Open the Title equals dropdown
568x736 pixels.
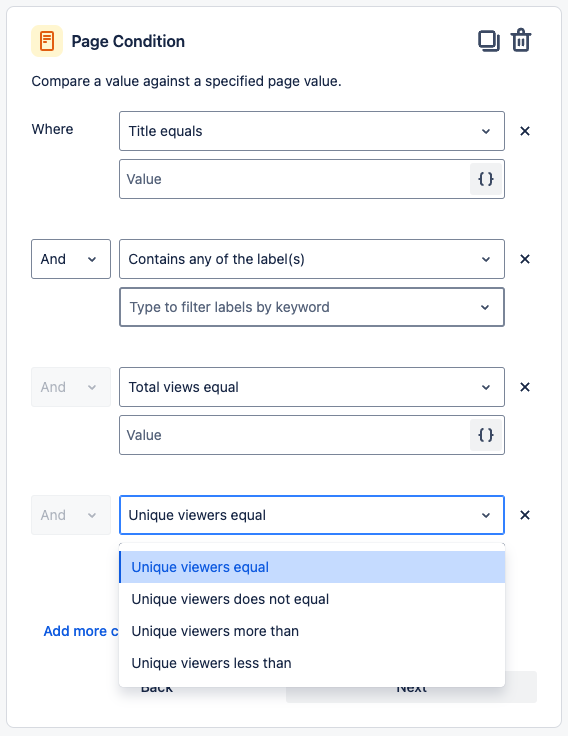pos(312,131)
